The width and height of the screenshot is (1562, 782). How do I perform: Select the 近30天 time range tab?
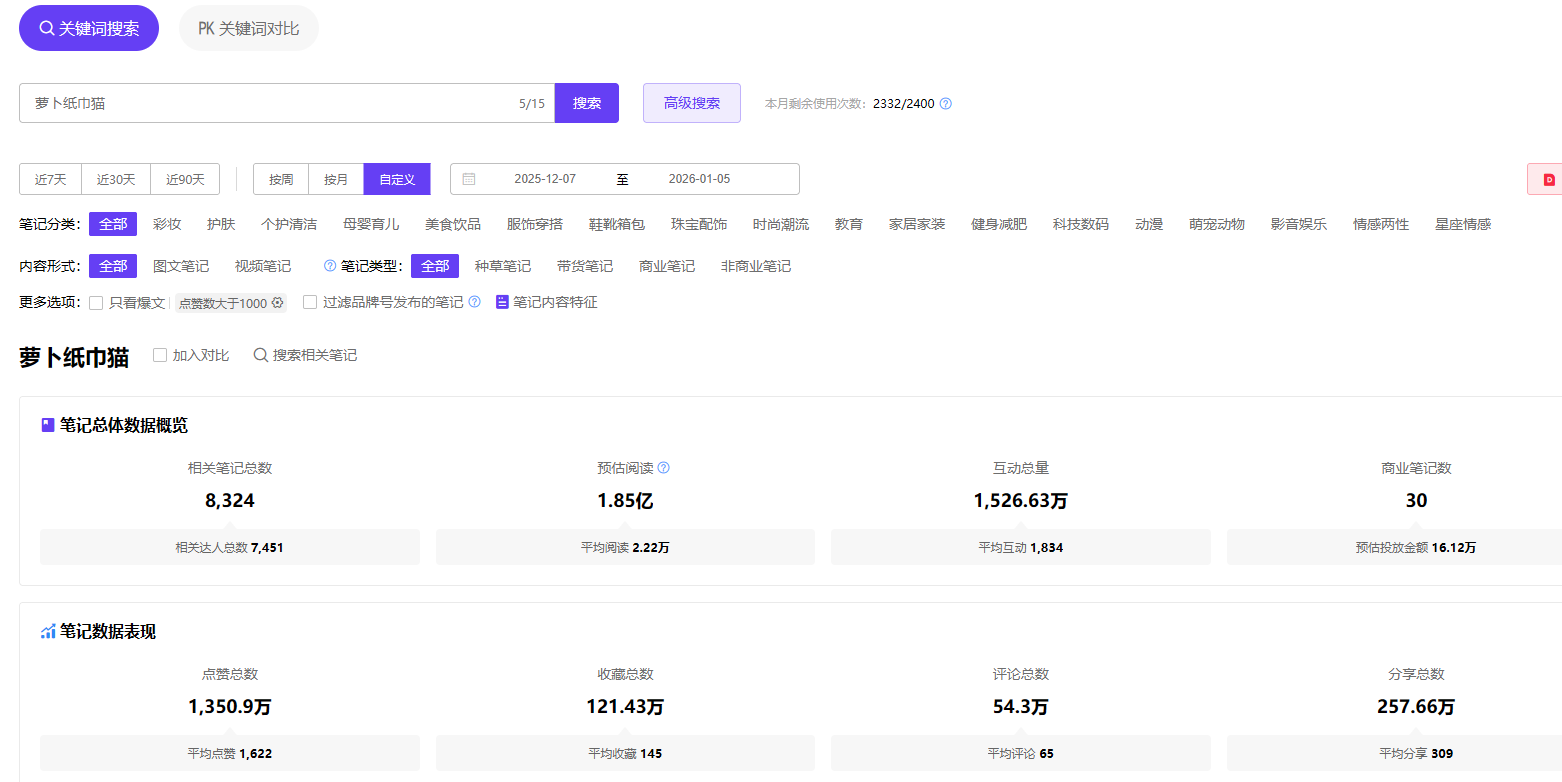(x=116, y=180)
